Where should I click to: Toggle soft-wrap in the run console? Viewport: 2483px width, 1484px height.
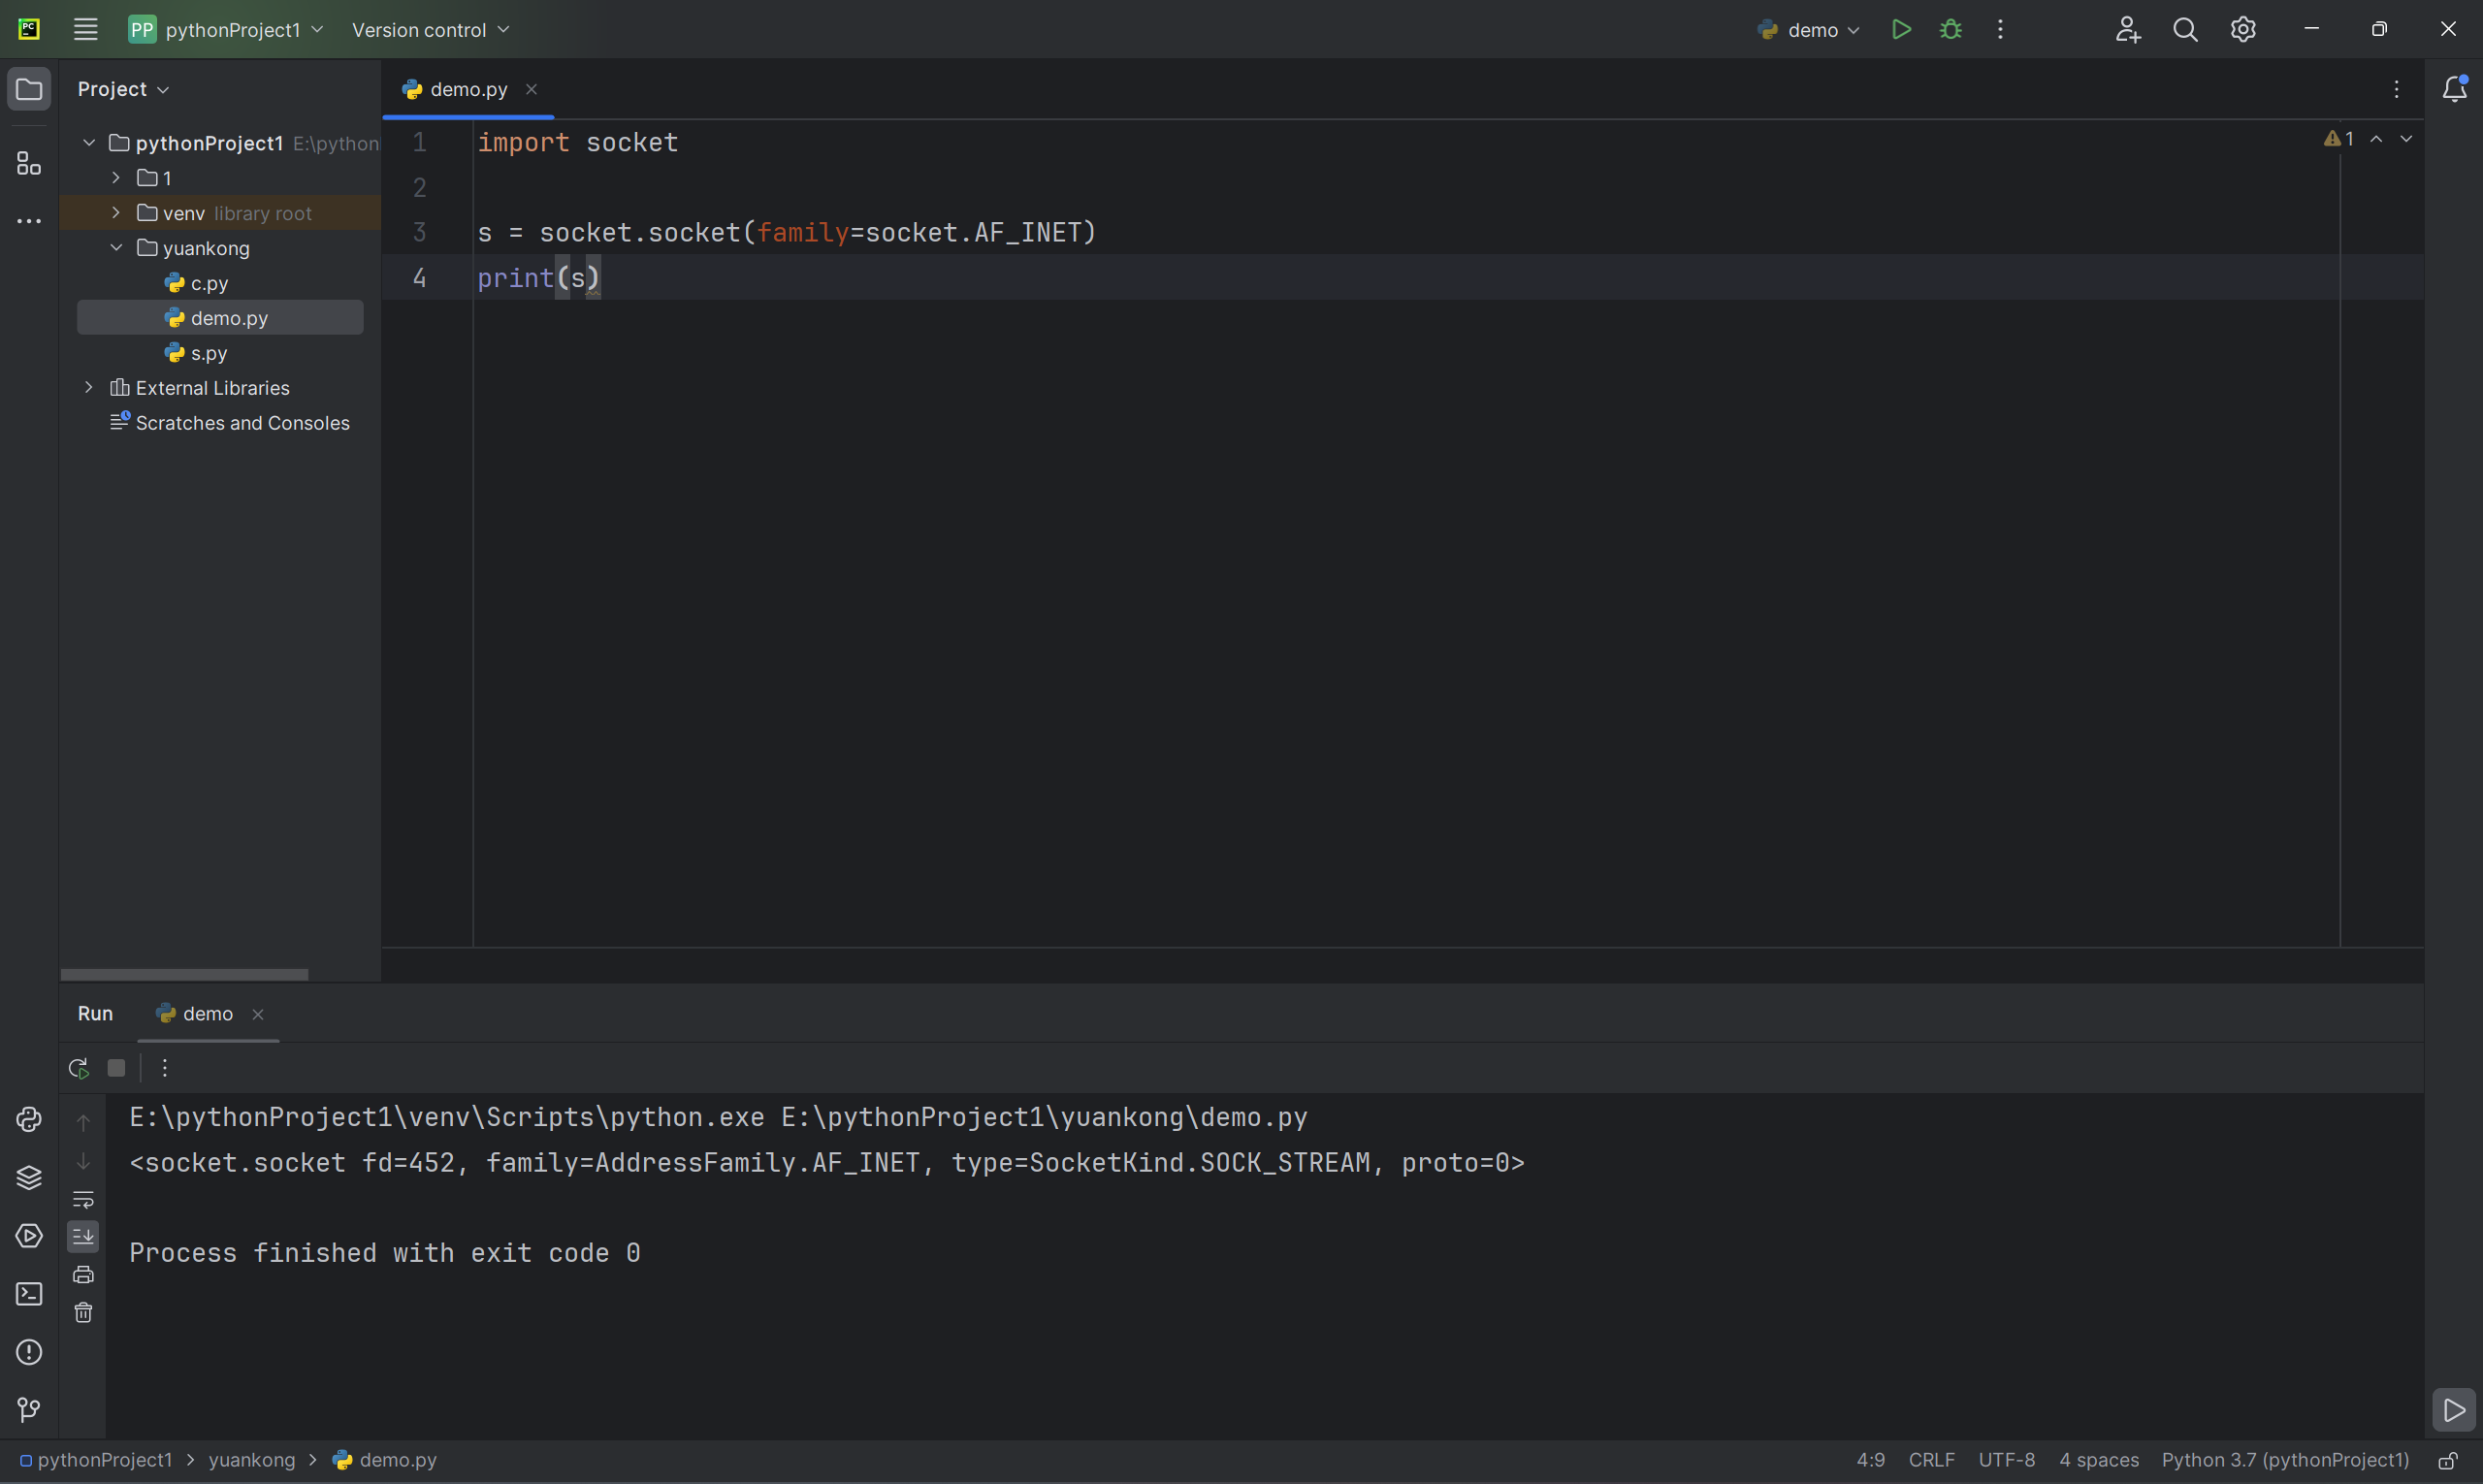[83, 1198]
